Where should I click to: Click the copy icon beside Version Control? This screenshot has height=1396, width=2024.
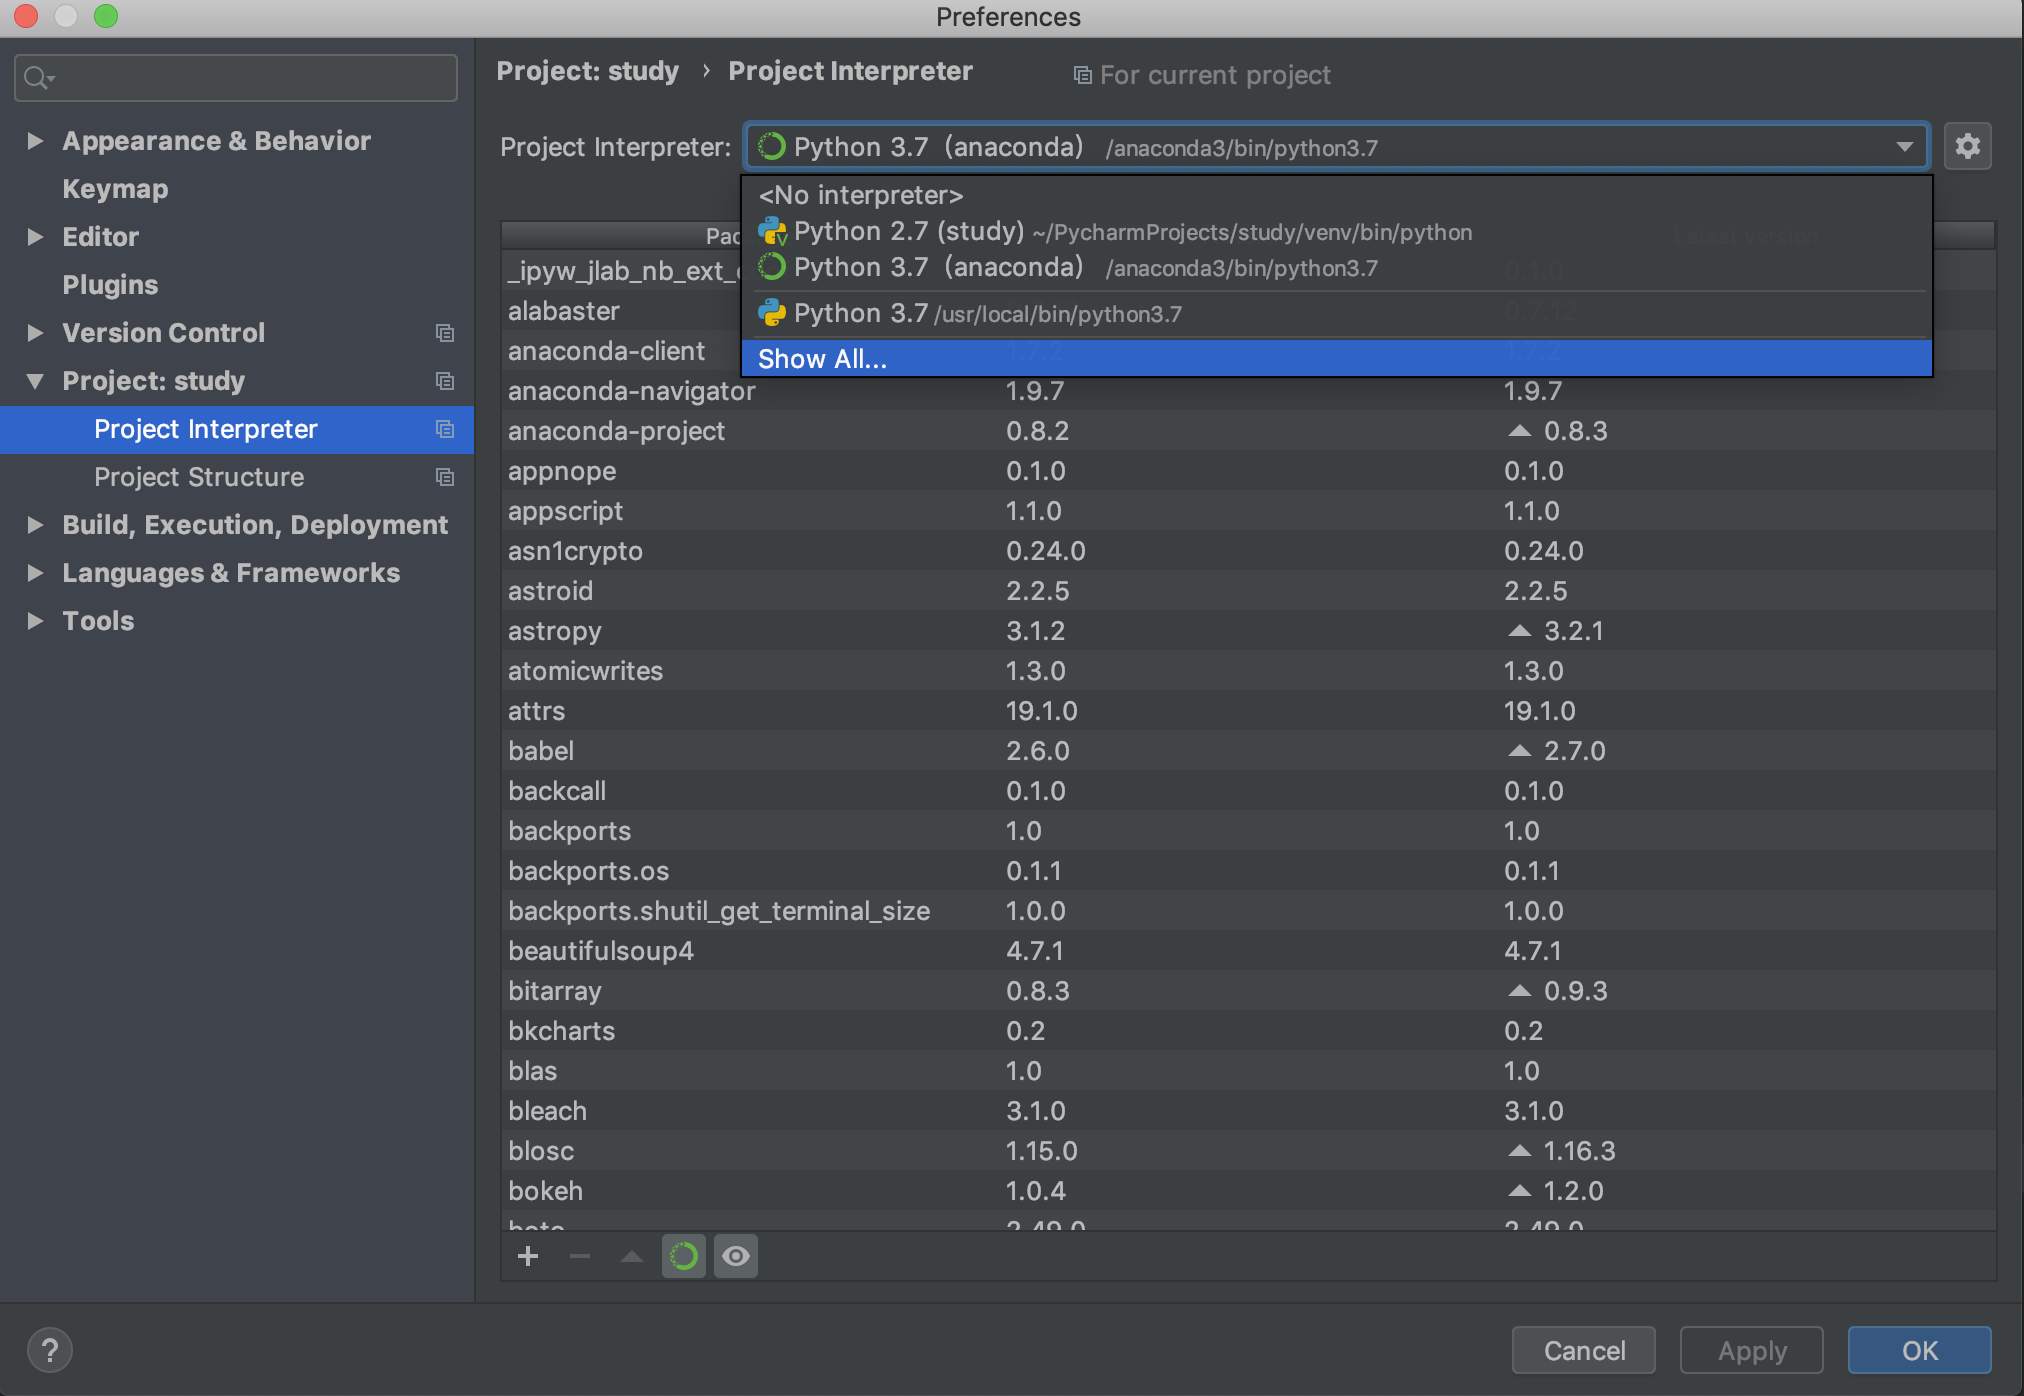[x=445, y=333]
